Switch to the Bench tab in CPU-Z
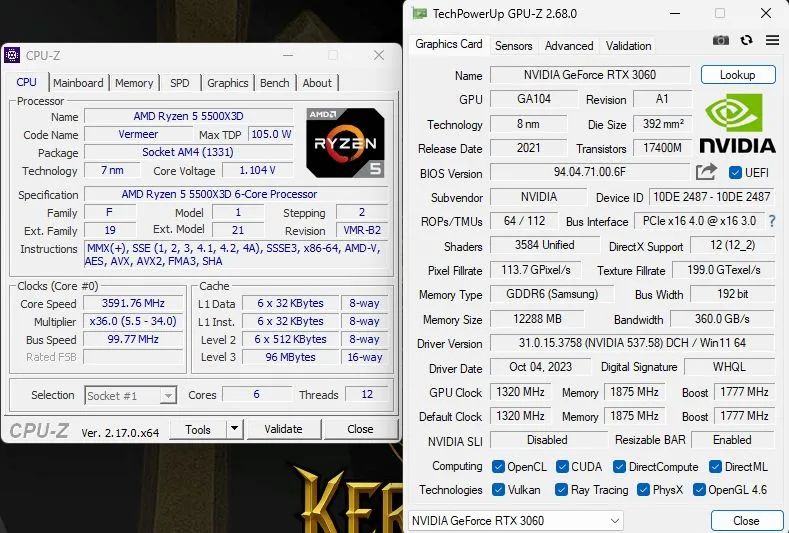This screenshot has height=533, width=789. [x=275, y=83]
